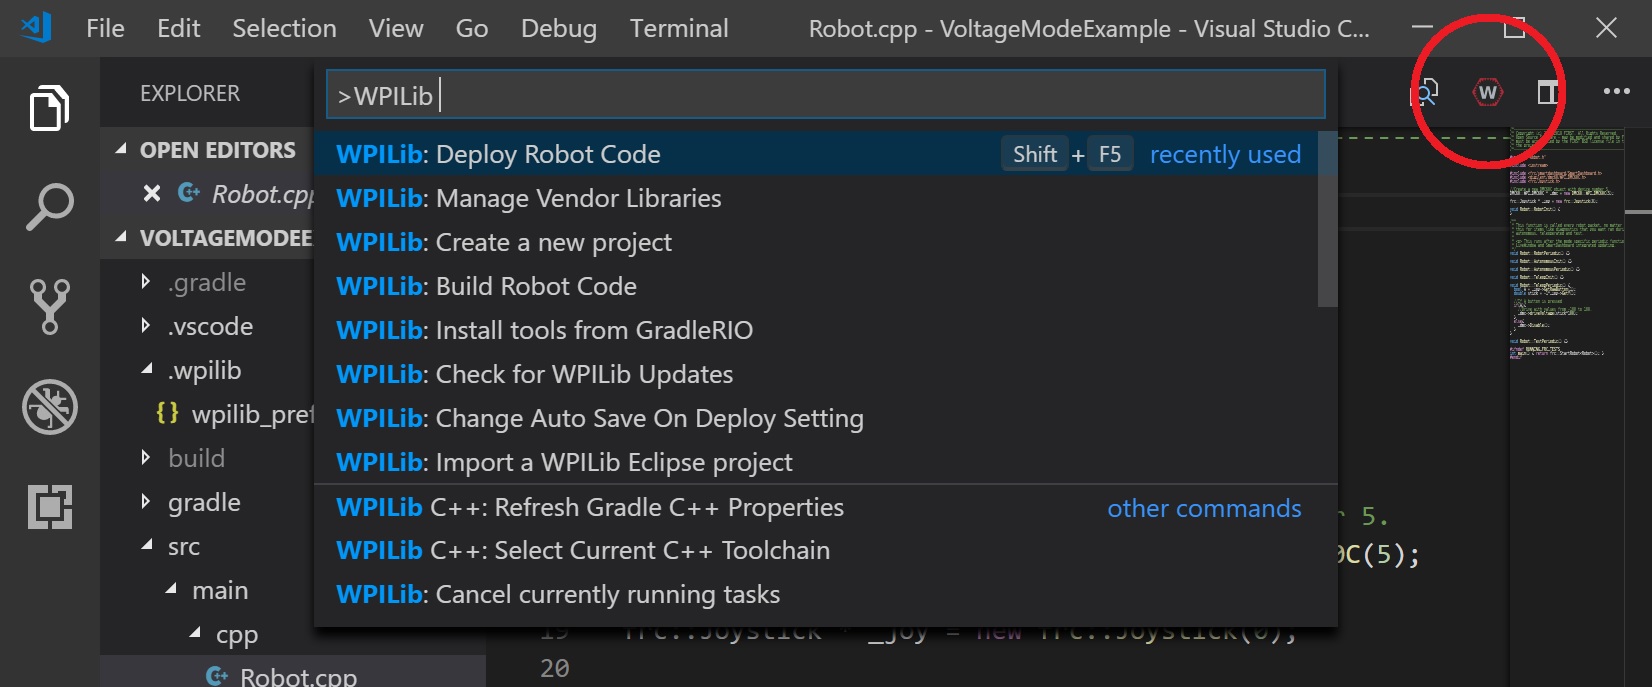Expand the build folder
Screen dimensions: 1652x687
coord(146,458)
